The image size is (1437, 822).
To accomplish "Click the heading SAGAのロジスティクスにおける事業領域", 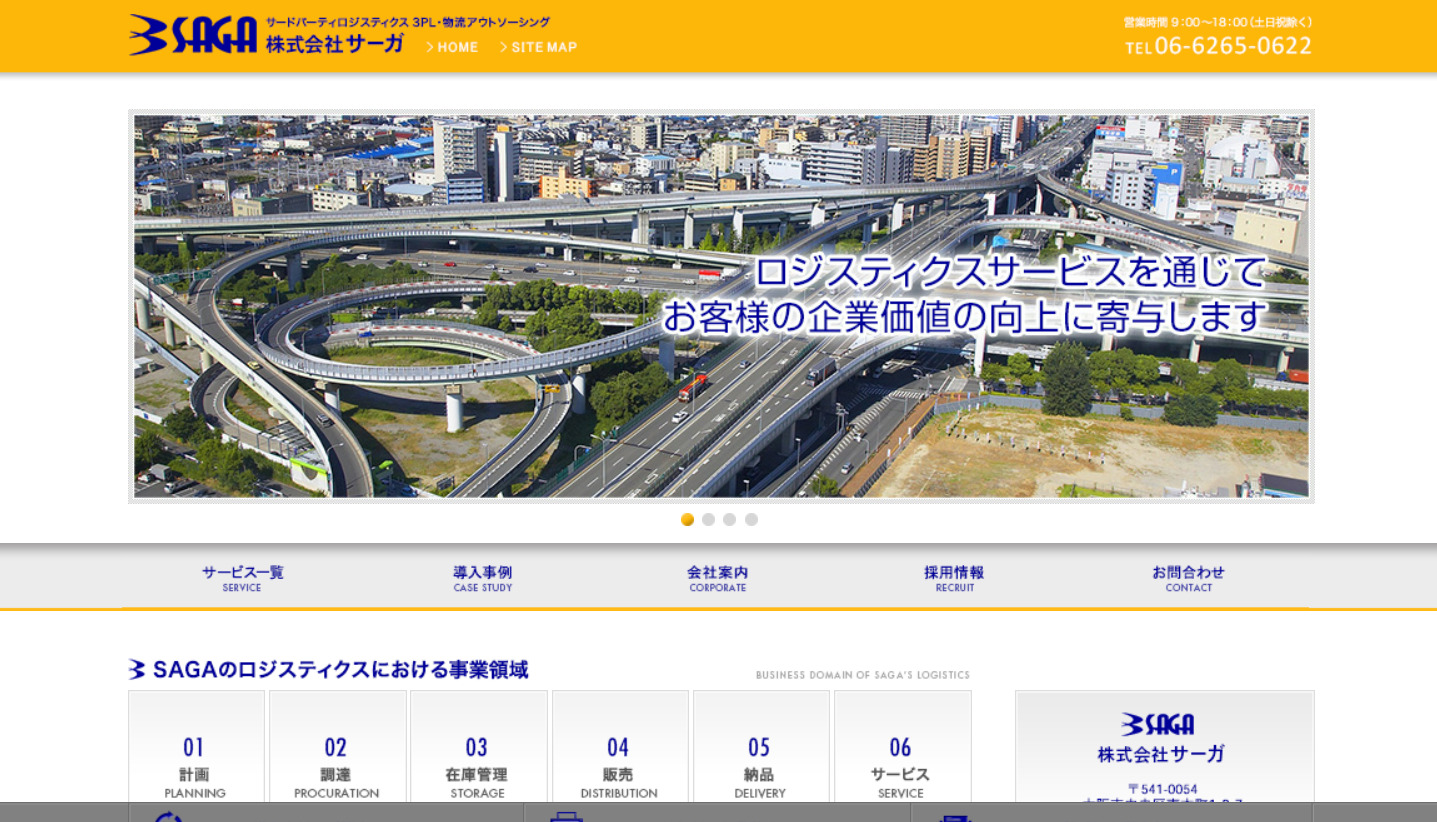I will pos(329,669).
